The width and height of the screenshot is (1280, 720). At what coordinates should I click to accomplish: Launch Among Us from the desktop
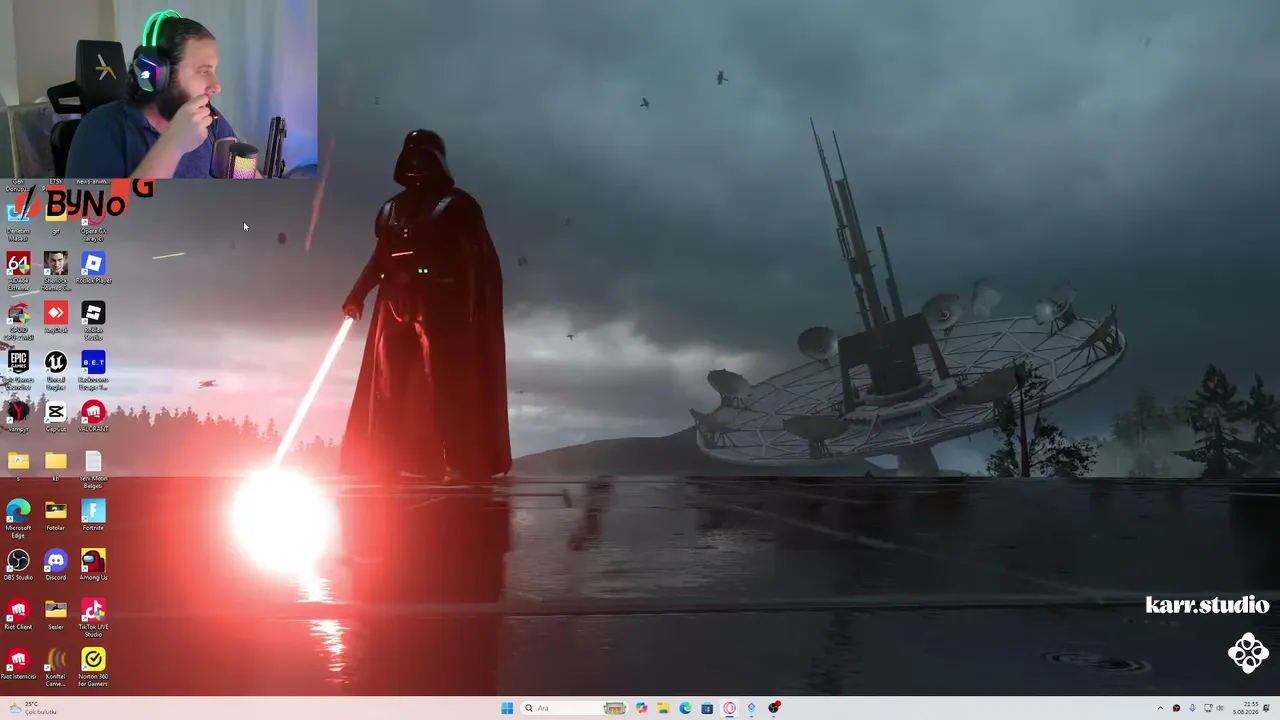point(93,565)
